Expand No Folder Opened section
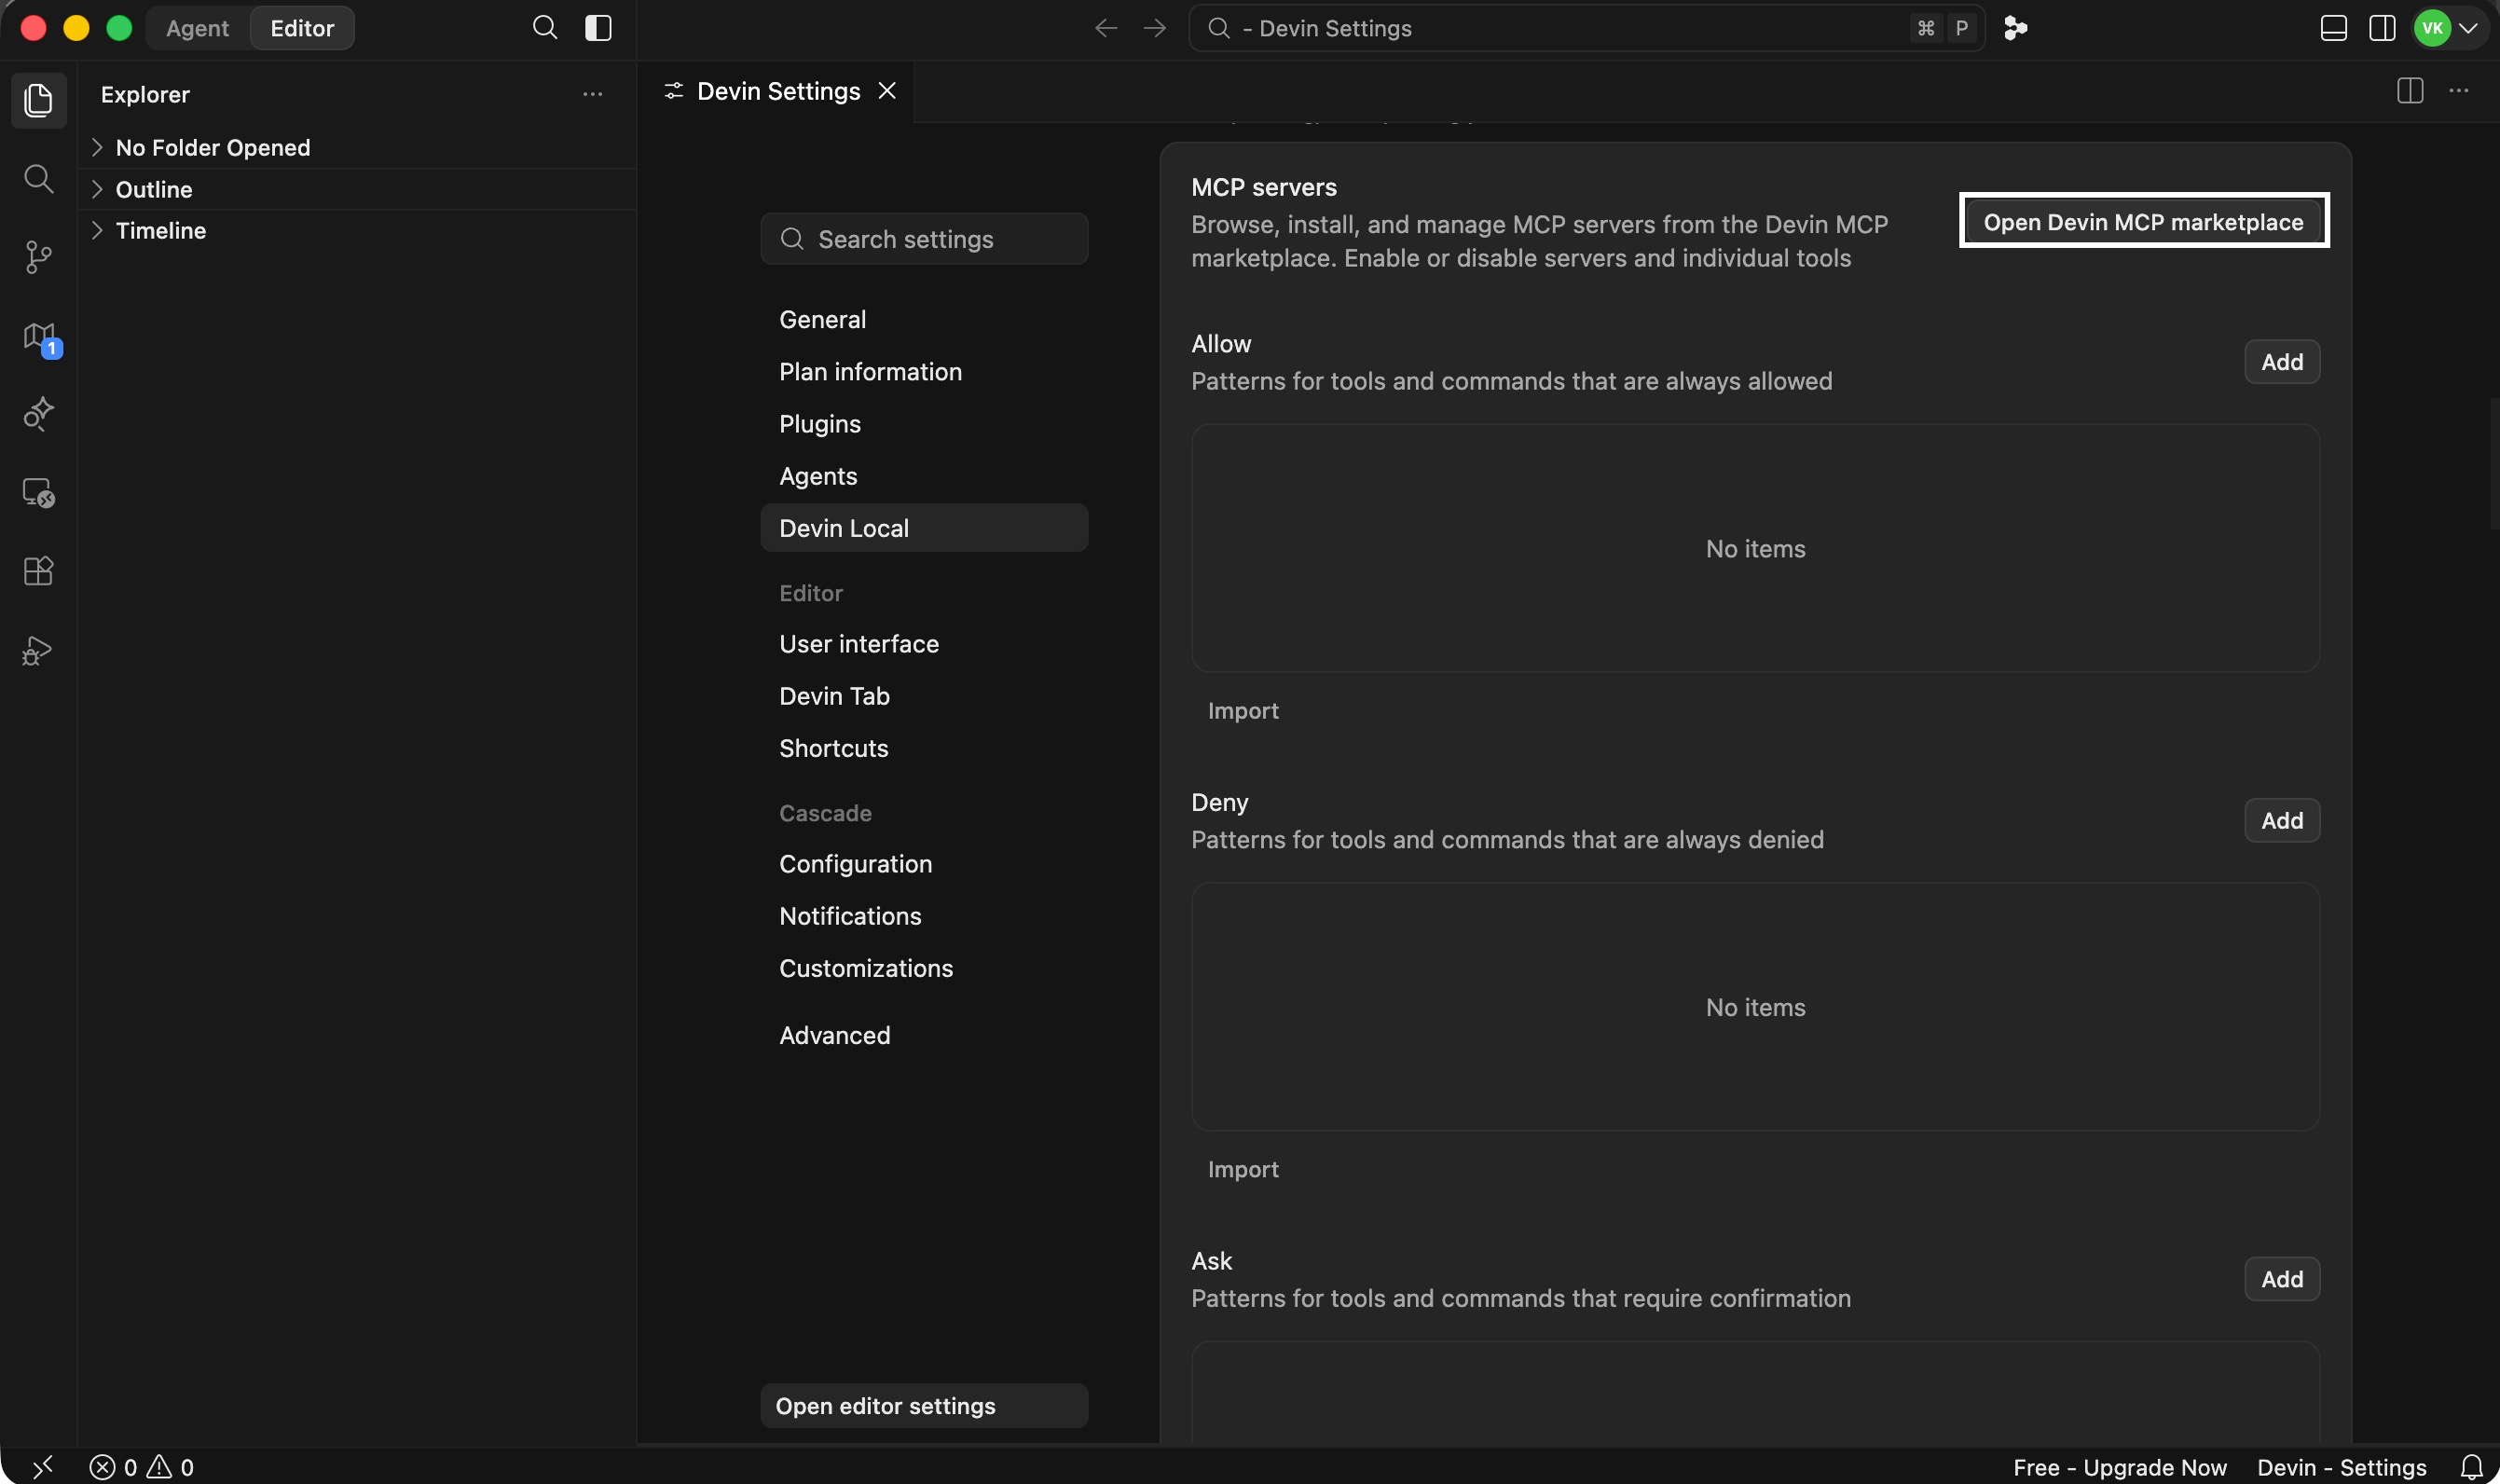Viewport: 2500px width, 1484px height. coord(358,148)
